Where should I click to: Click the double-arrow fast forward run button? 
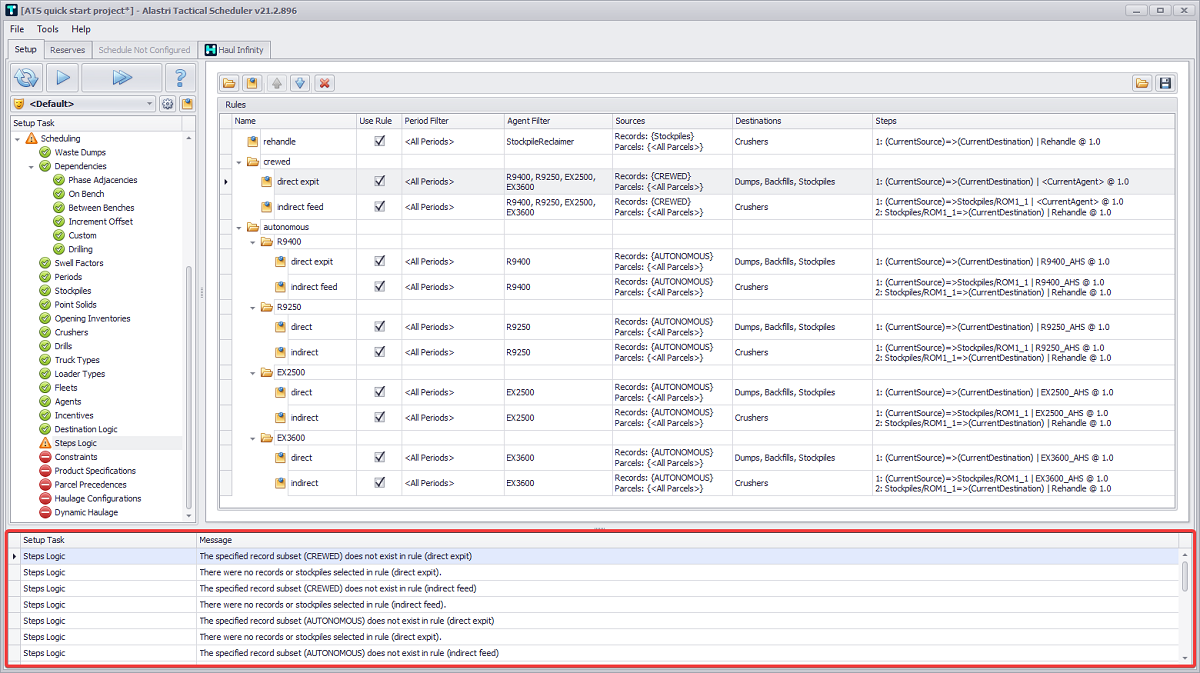tap(121, 77)
